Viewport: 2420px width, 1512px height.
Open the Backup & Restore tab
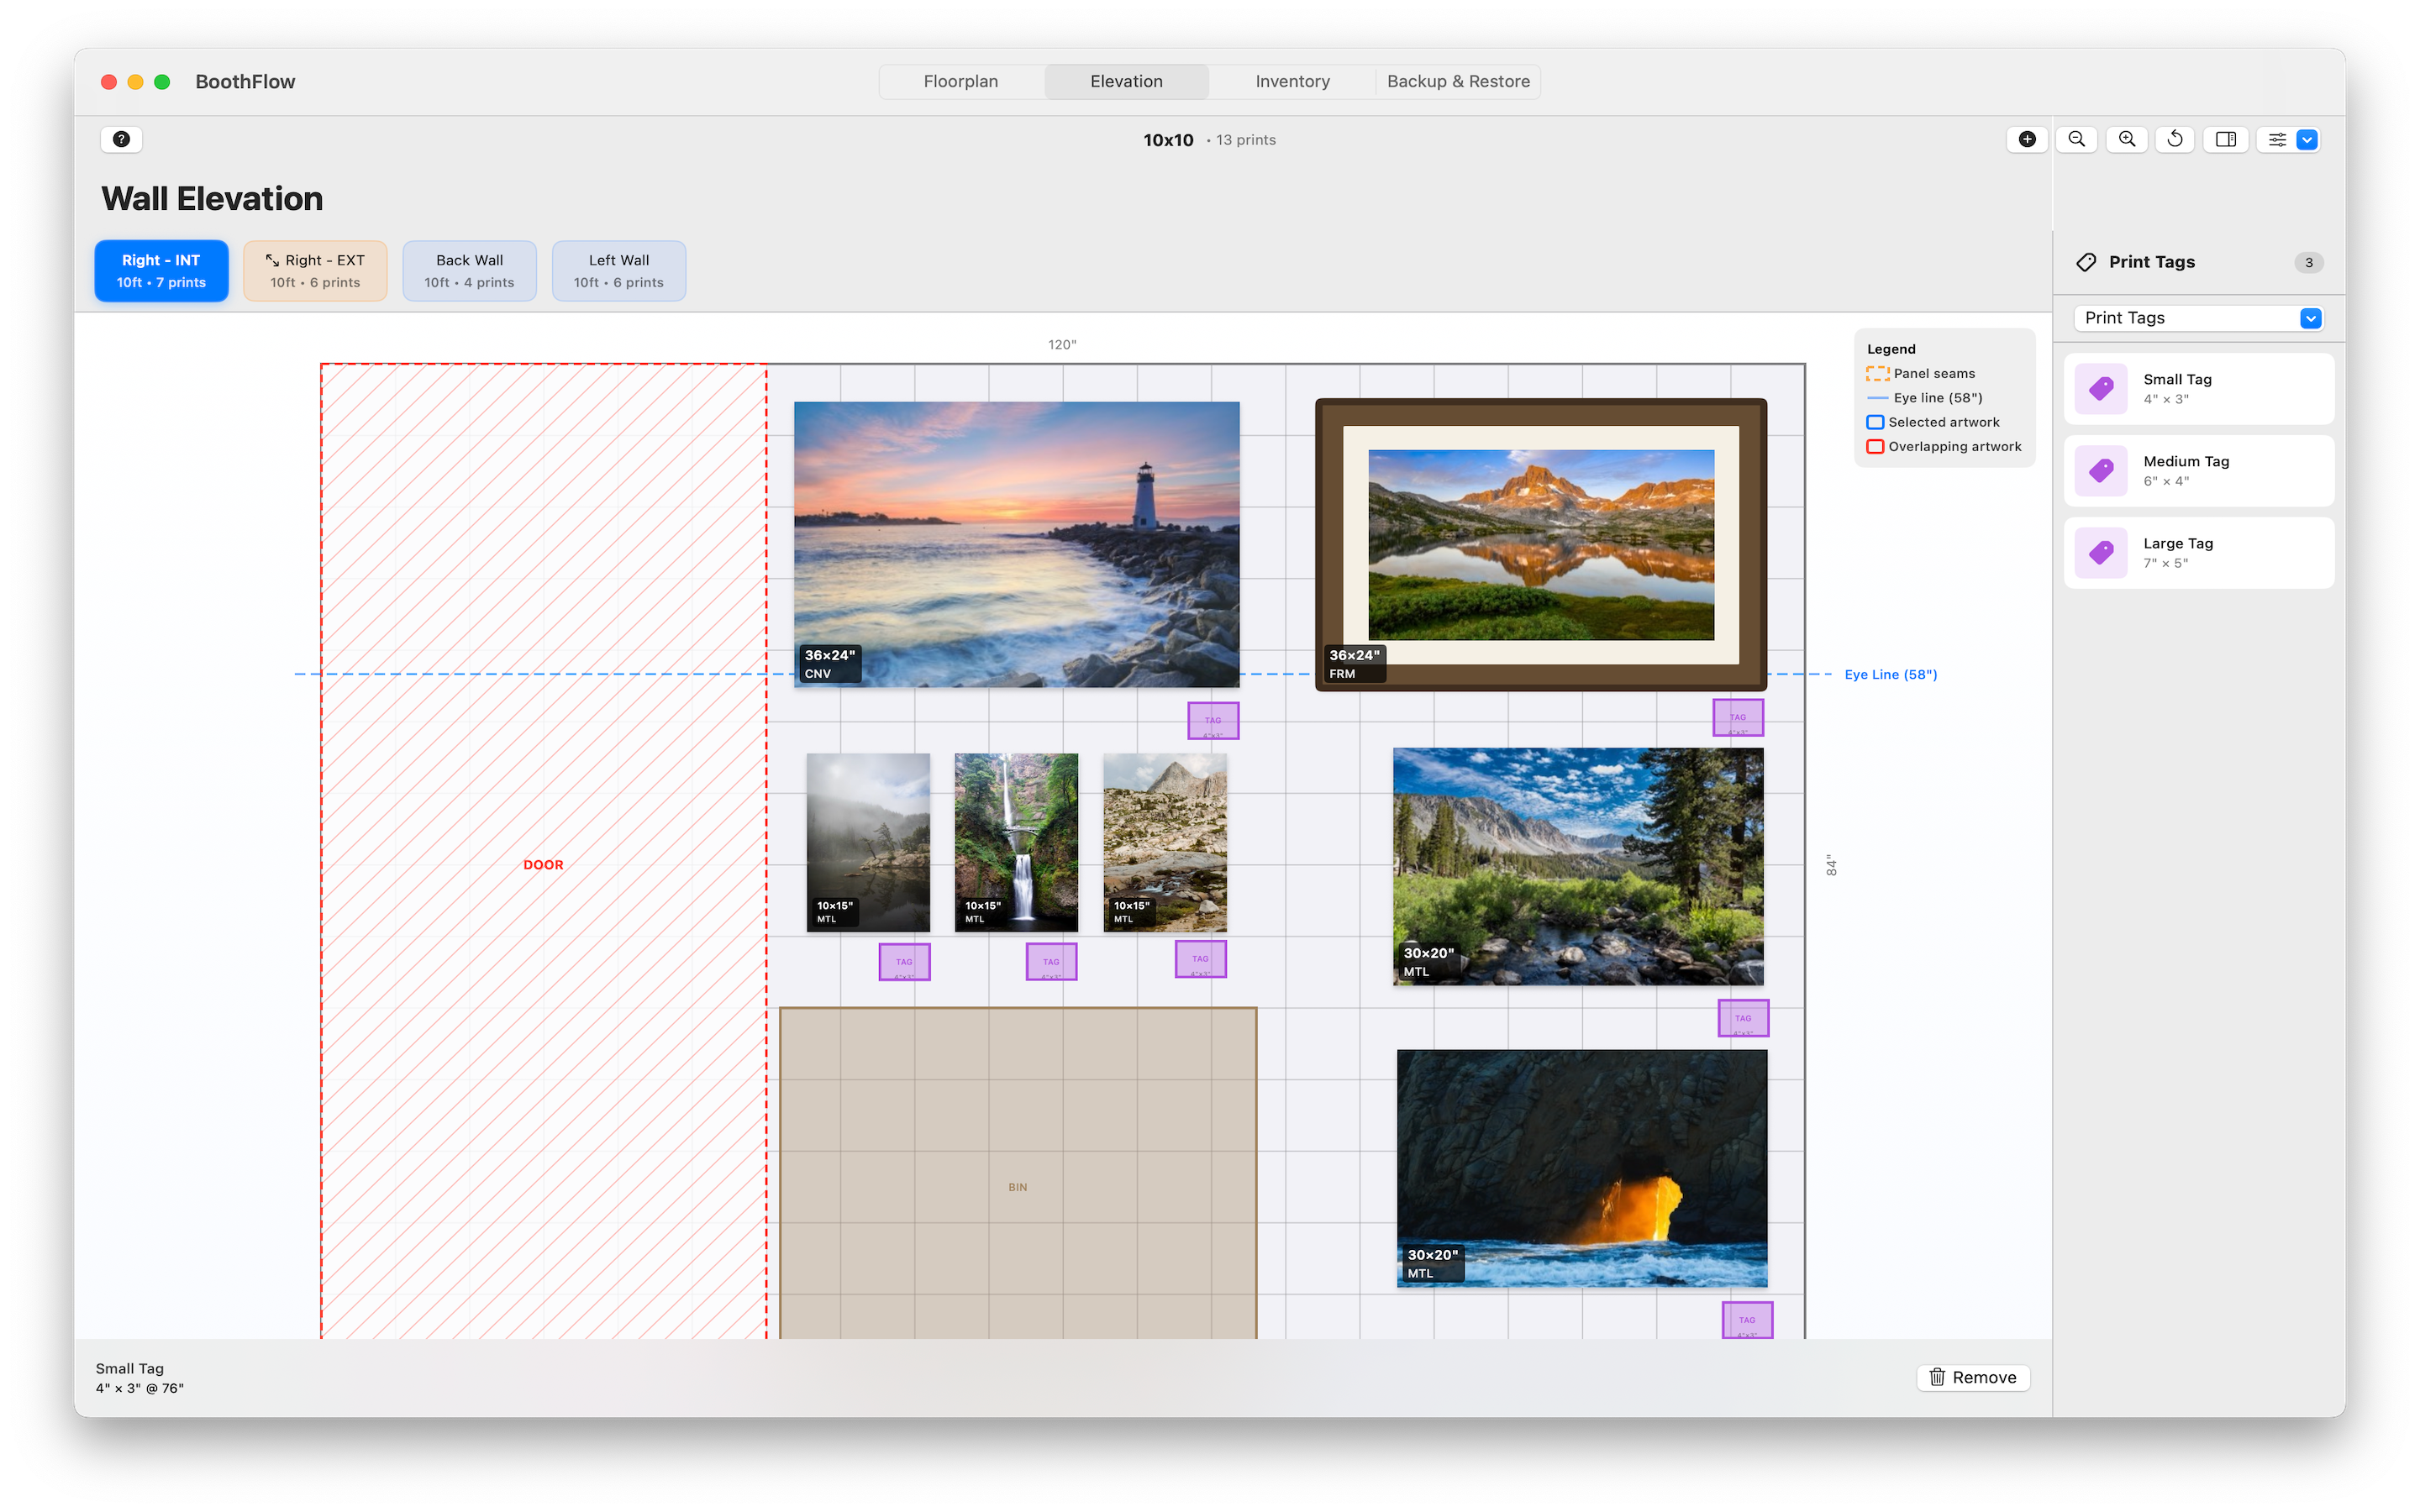click(1458, 81)
